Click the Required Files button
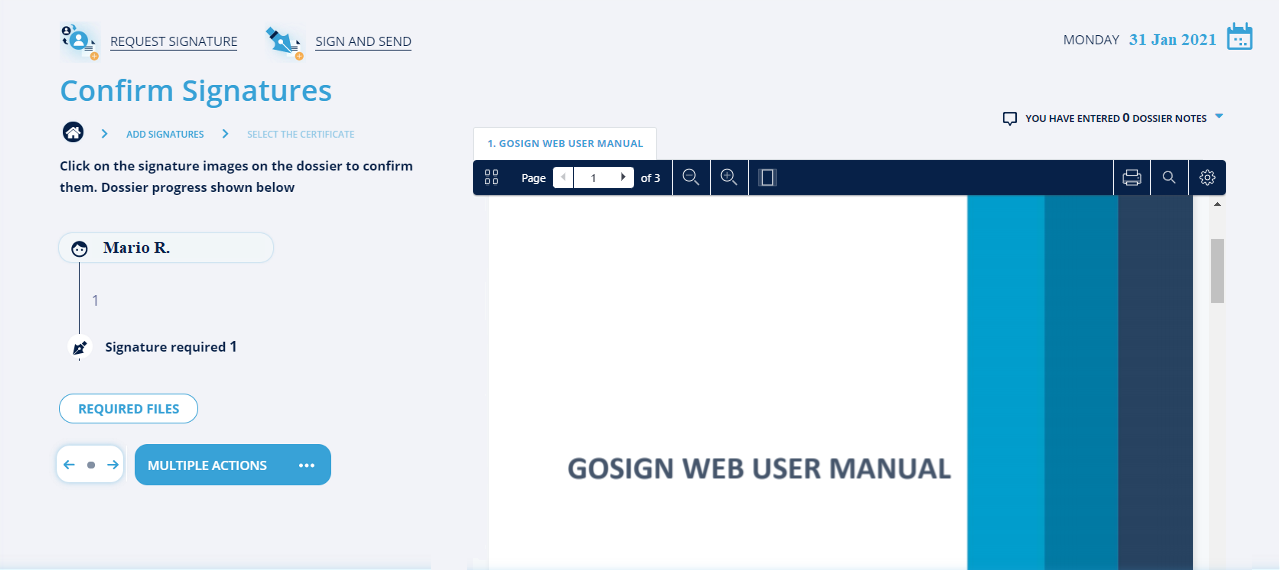This screenshot has height=570, width=1280. [128, 409]
